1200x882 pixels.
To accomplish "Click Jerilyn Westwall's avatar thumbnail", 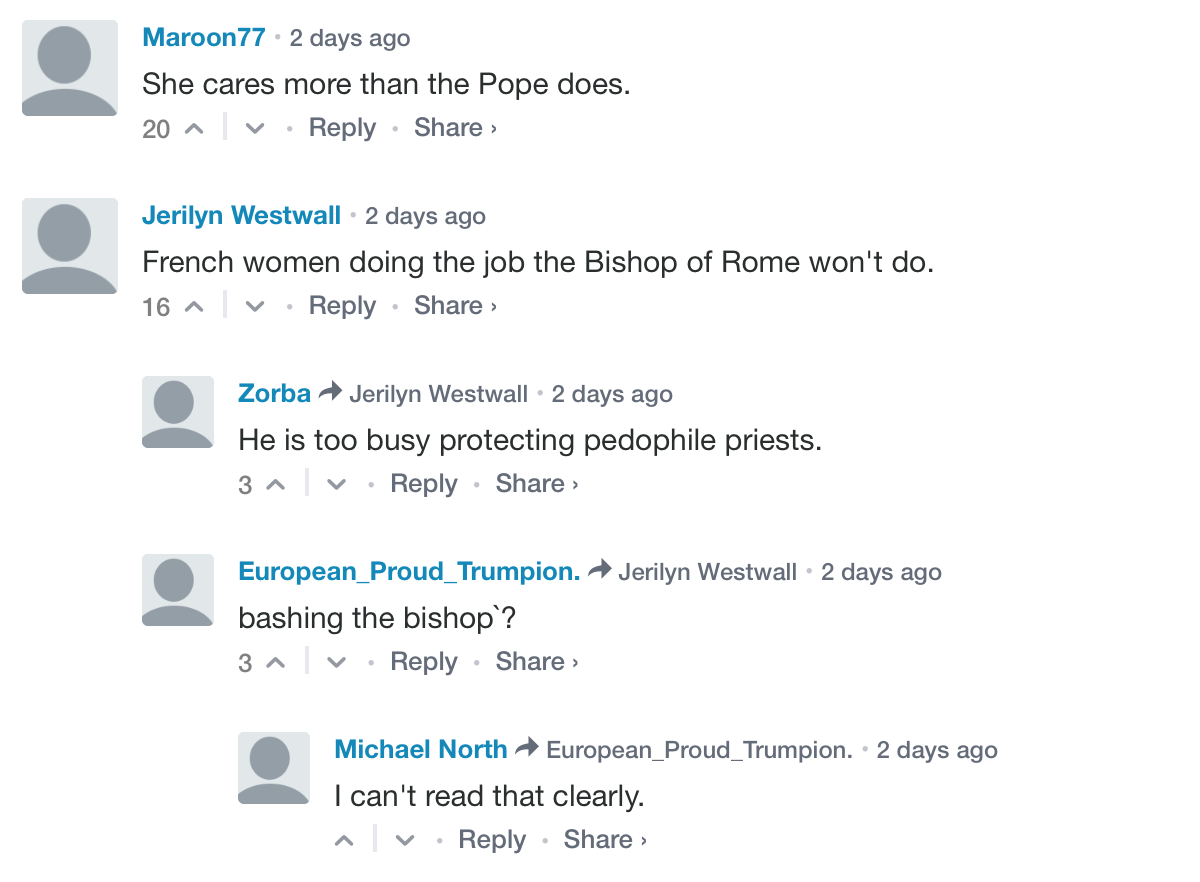I will (70, 246).
